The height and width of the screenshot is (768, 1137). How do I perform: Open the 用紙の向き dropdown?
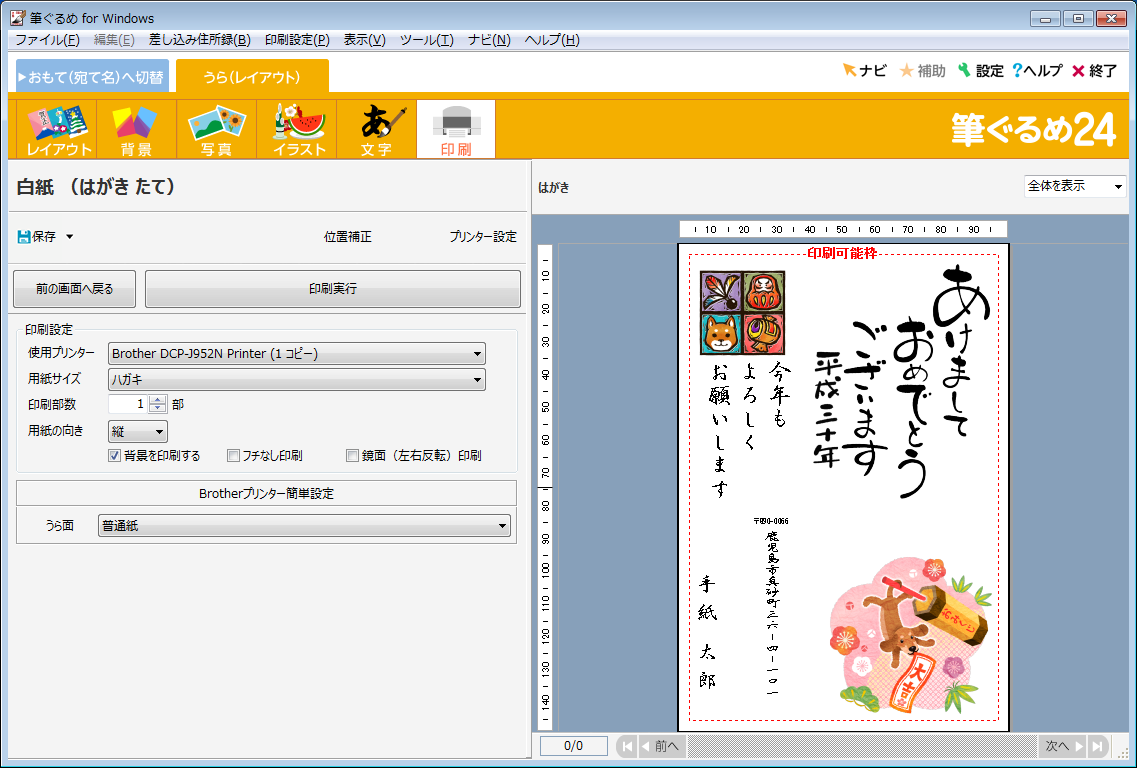pos(138,432)
